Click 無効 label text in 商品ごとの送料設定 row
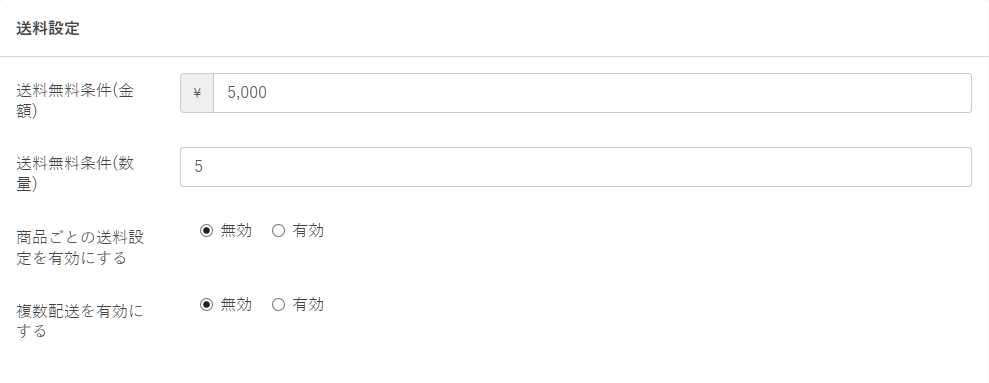Screen dimensions: 989x383 coord(236,231)
